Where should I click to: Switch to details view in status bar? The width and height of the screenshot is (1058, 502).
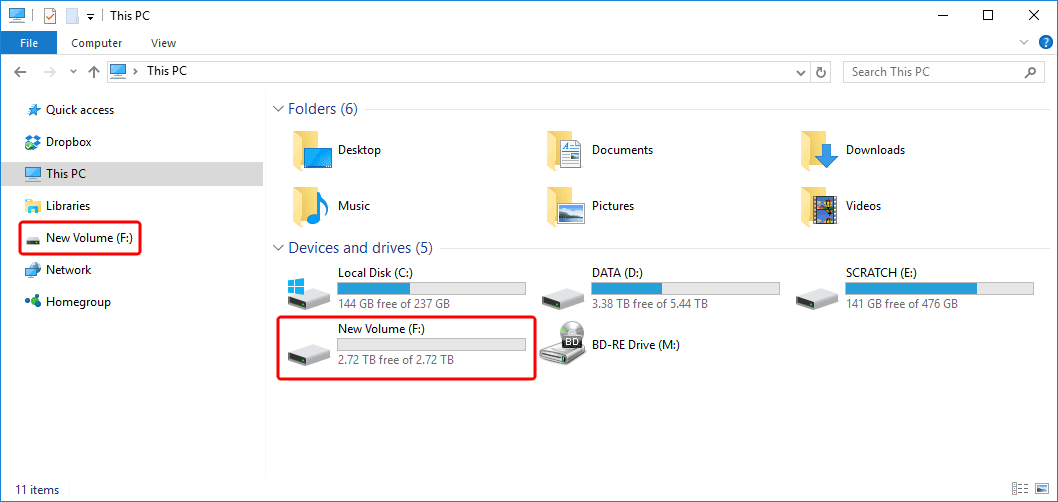(1021, 490)
